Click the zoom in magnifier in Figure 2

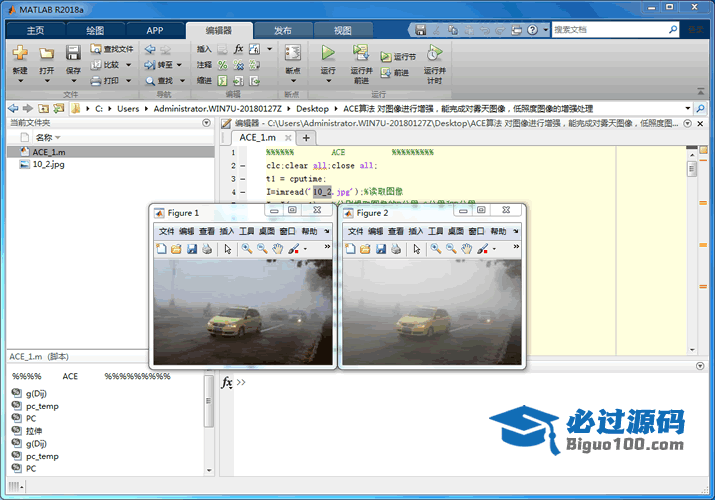coord(435,248)
